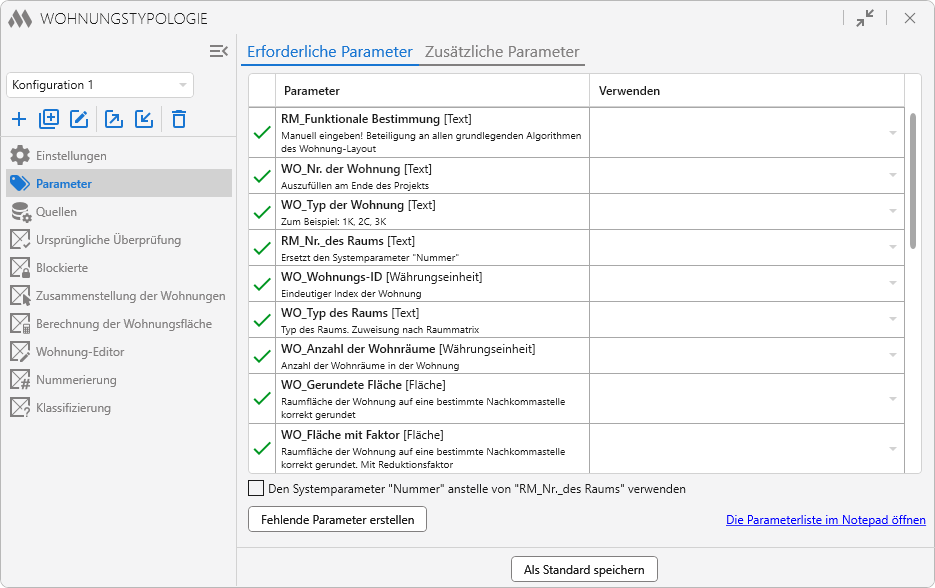The image size is (935, 588).
Task: Open the Konfiguration 1 dropdown
Action: click(100, 85)
